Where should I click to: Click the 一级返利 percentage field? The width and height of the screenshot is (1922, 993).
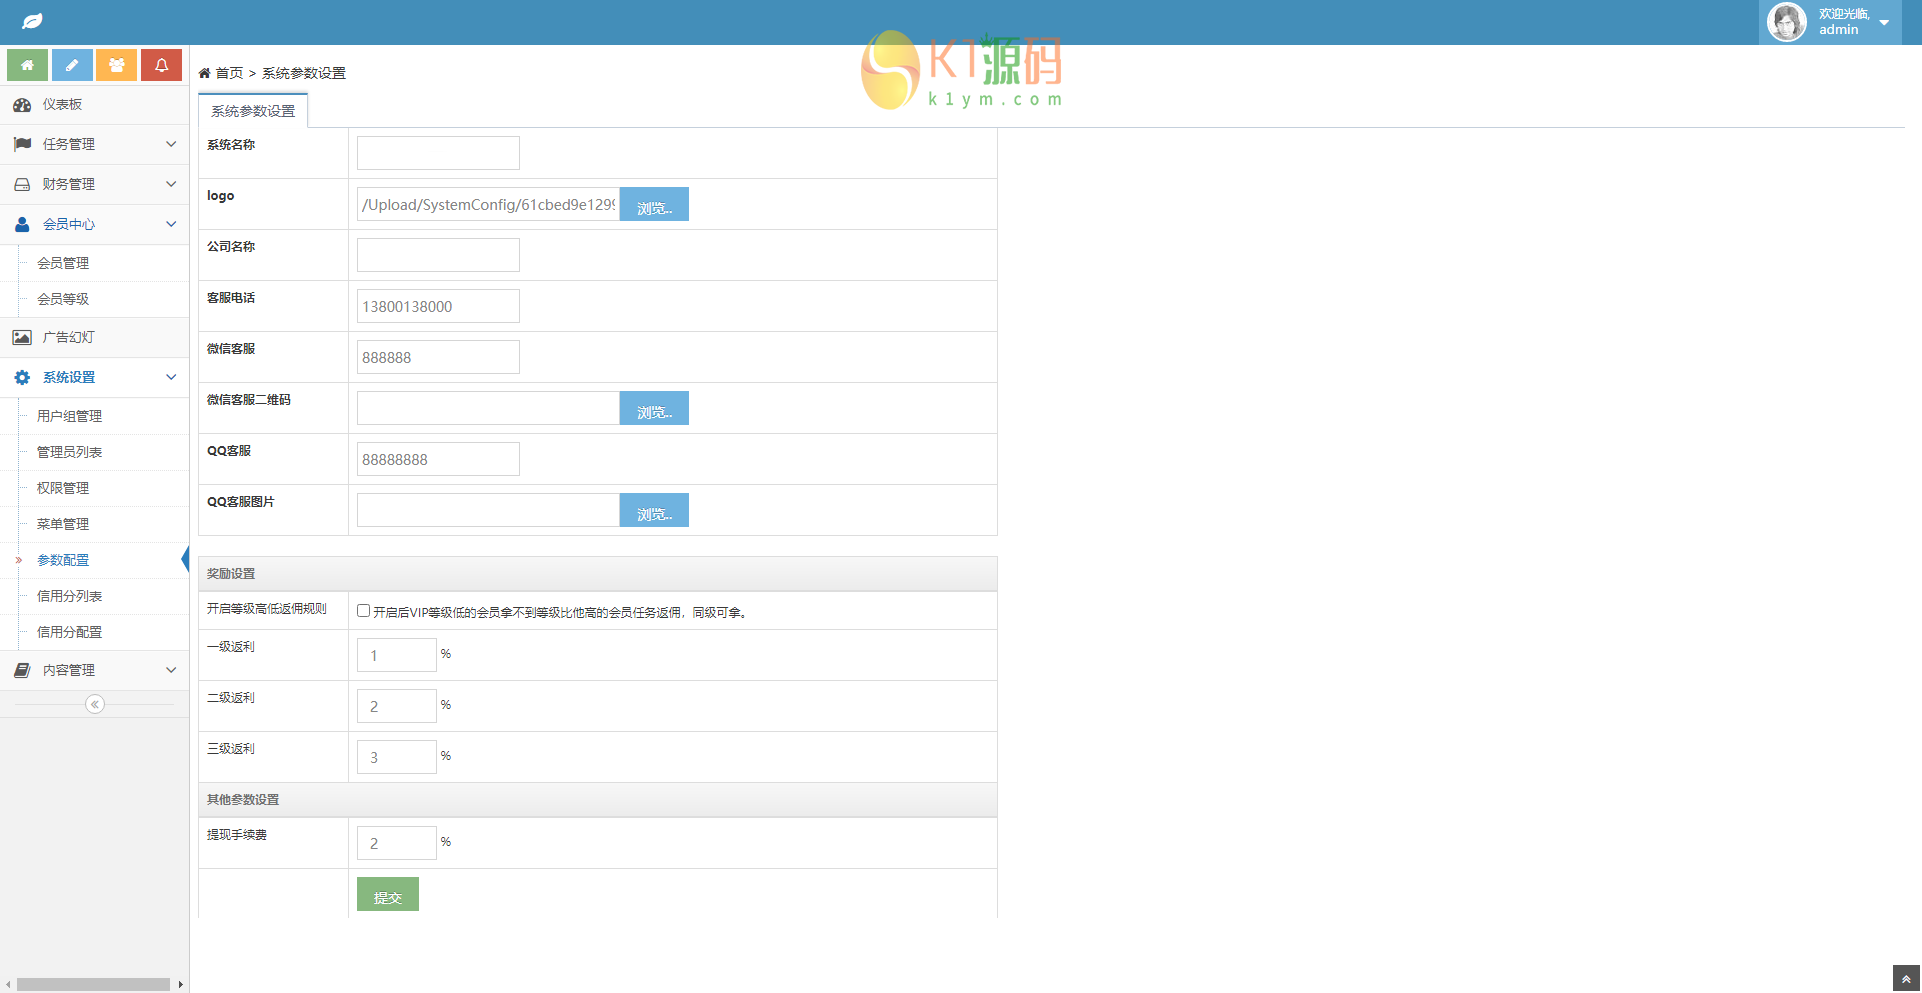click(x=397, y=655)
